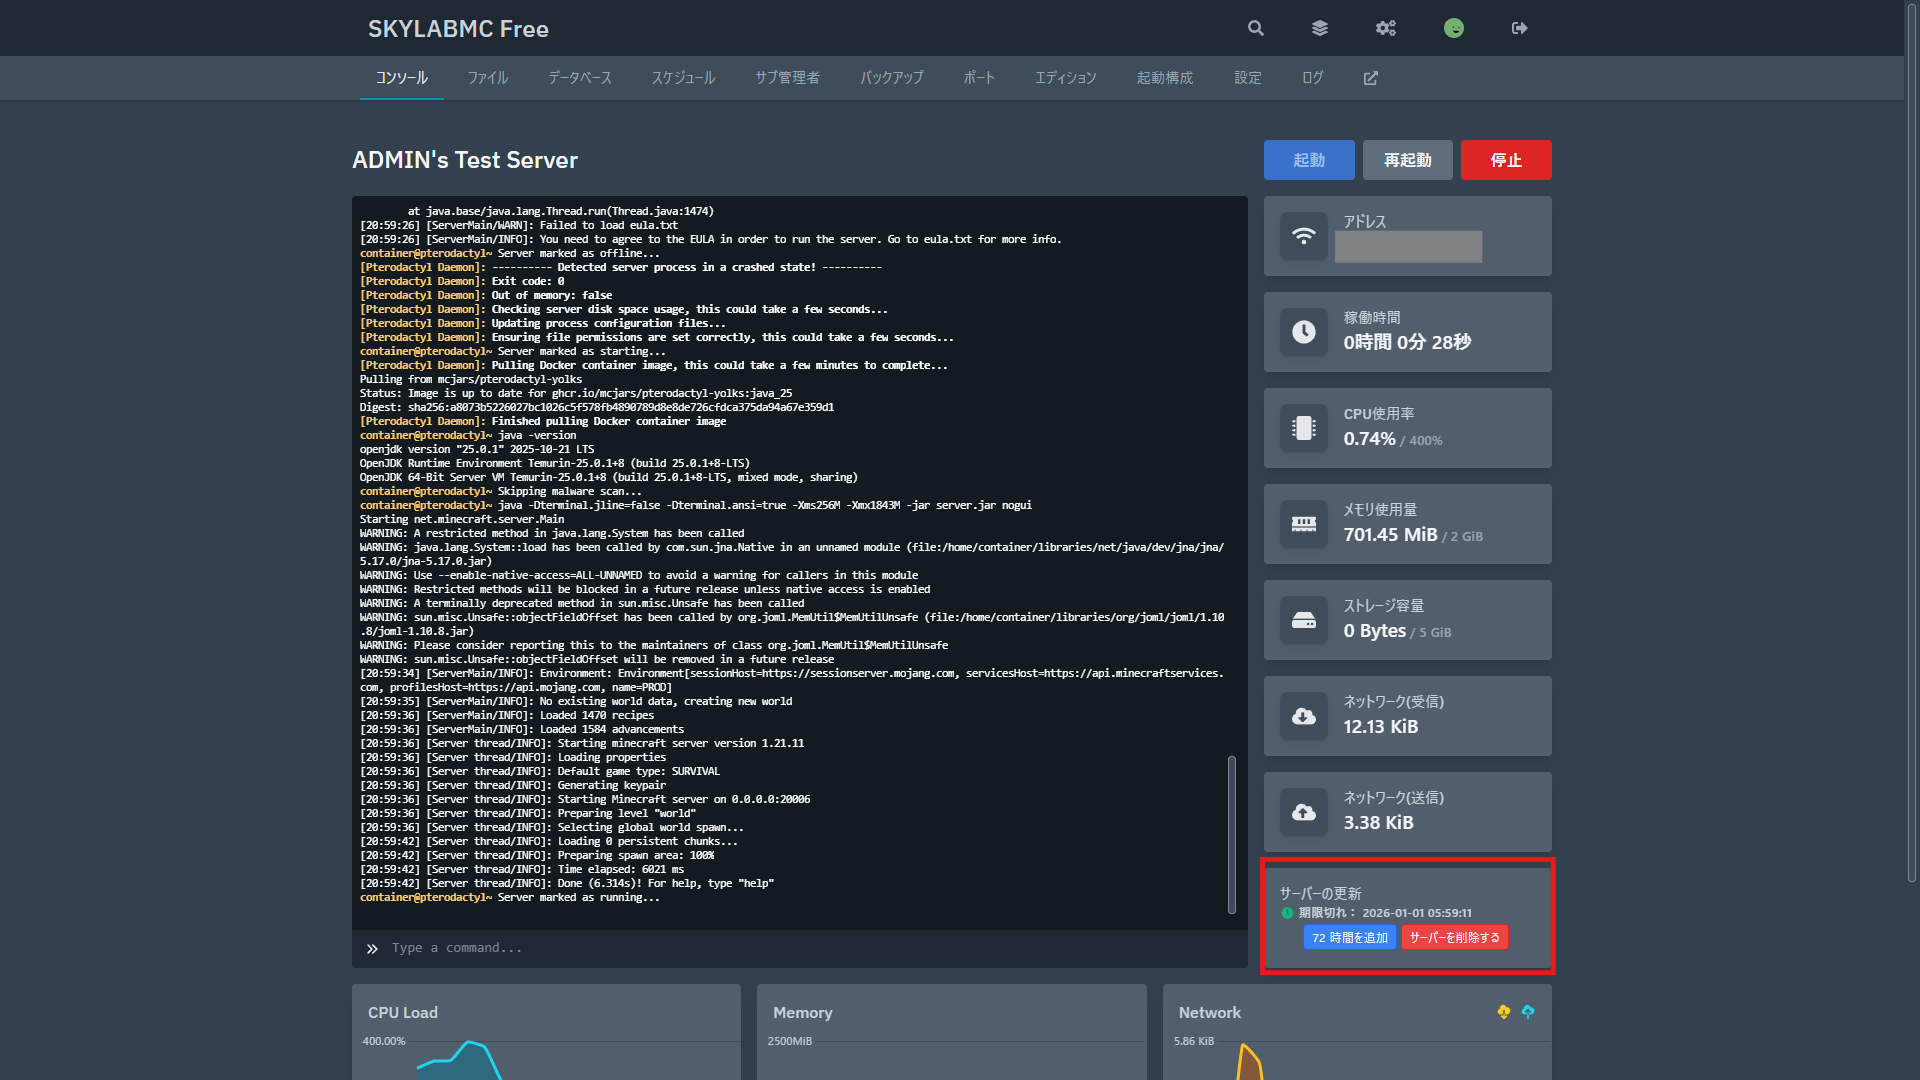Viewport: 1920px width, 1080px height.
Task: Open admin settings gears icon
Action: (x=1385, y=28)
